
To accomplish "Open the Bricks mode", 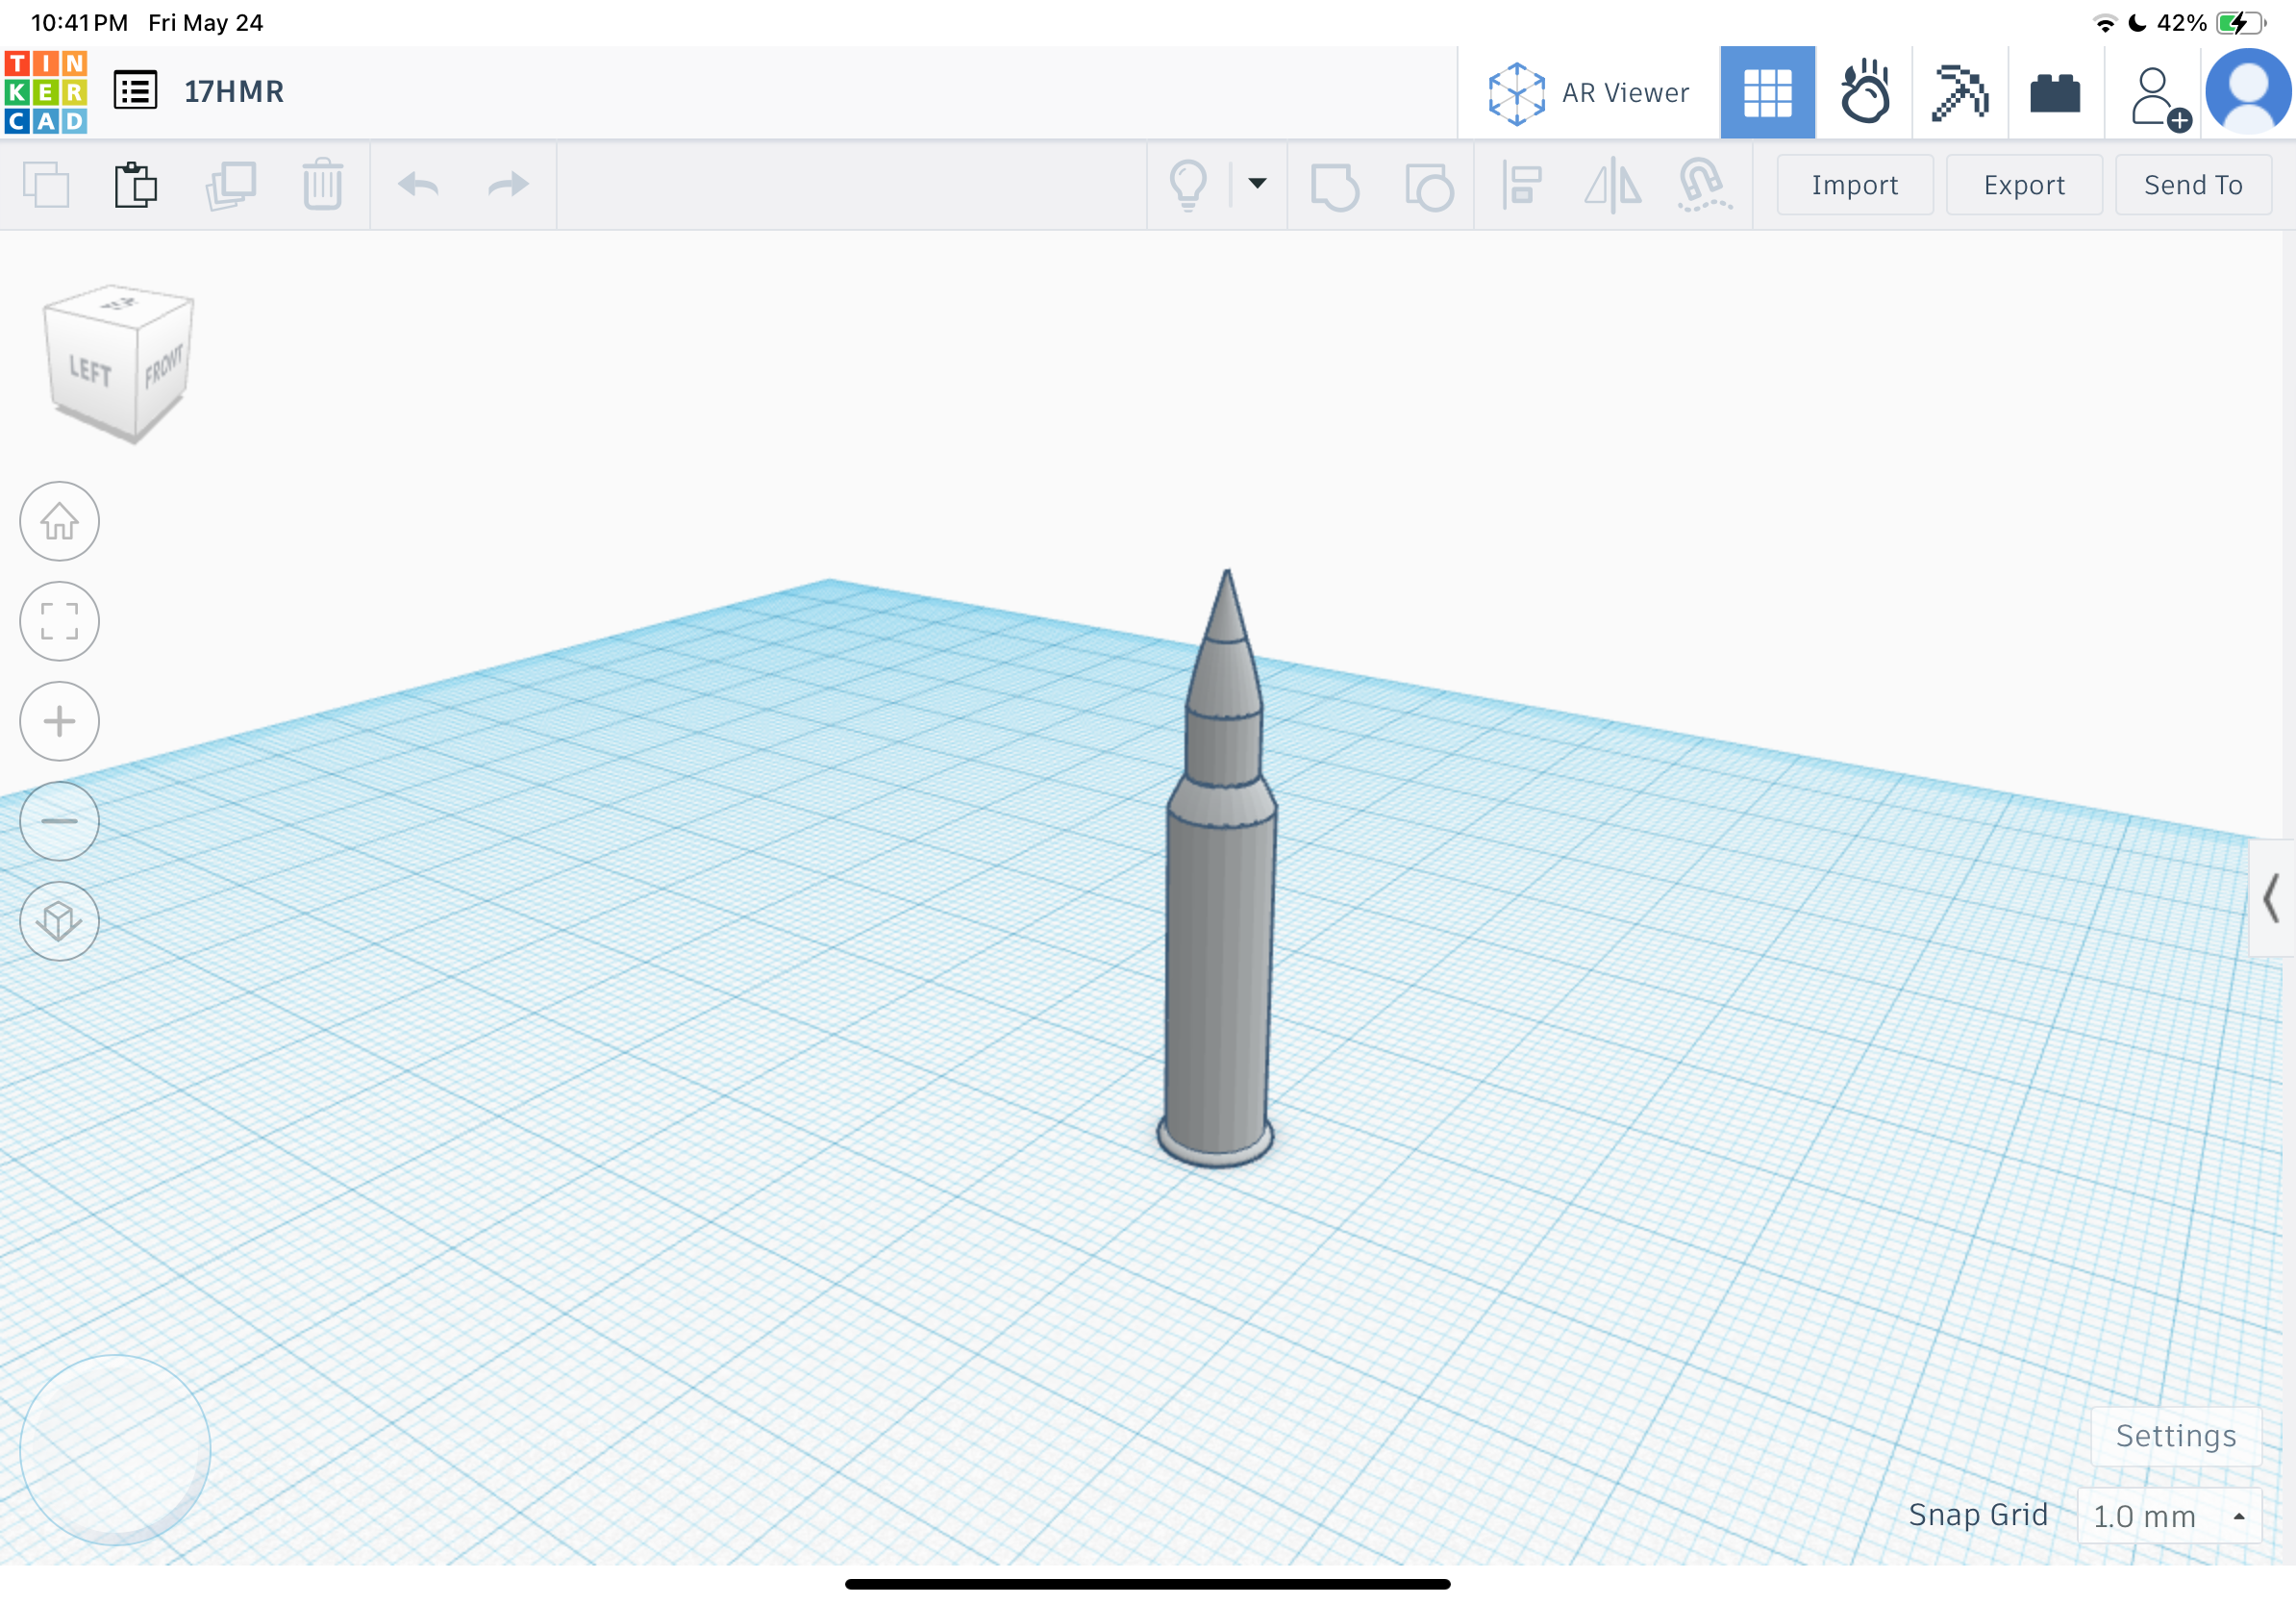I will click(x=2055, y=92).
